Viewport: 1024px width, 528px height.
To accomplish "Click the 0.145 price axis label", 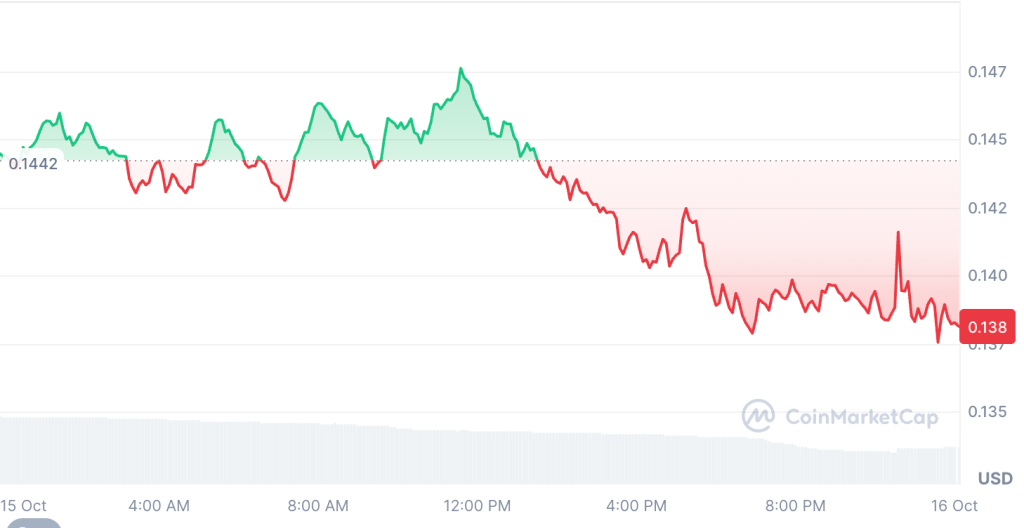I will (x=987, y=139).
